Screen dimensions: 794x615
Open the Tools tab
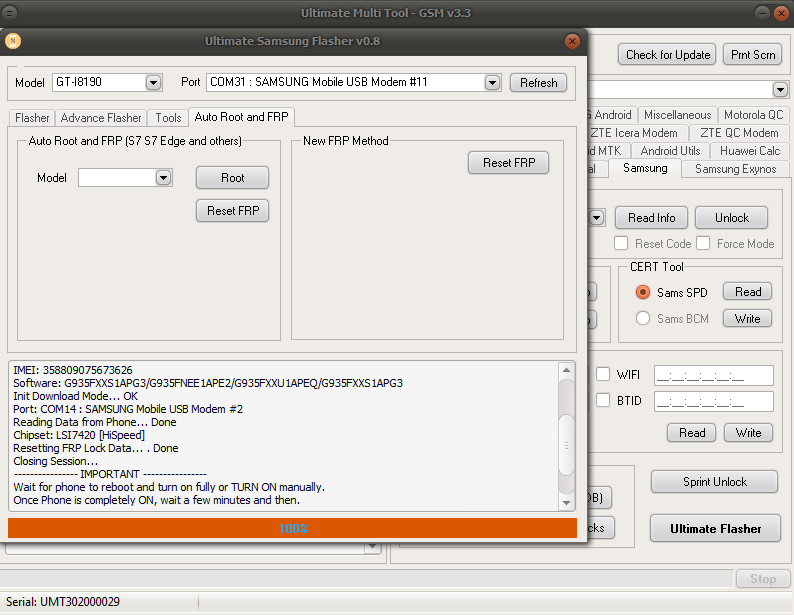tap(168, 118)
